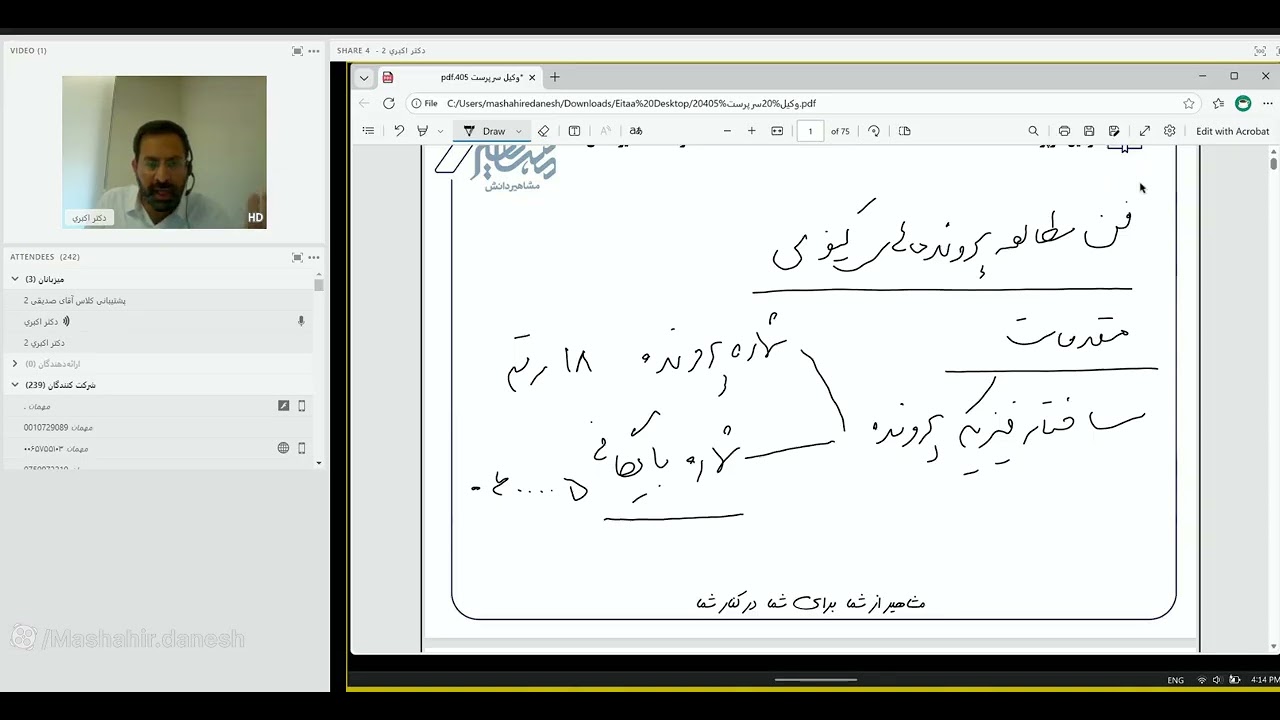Screen dimensions: 1280x720
Task: Click the Save icon in PDF toolbar
Action: point(1089,131)
